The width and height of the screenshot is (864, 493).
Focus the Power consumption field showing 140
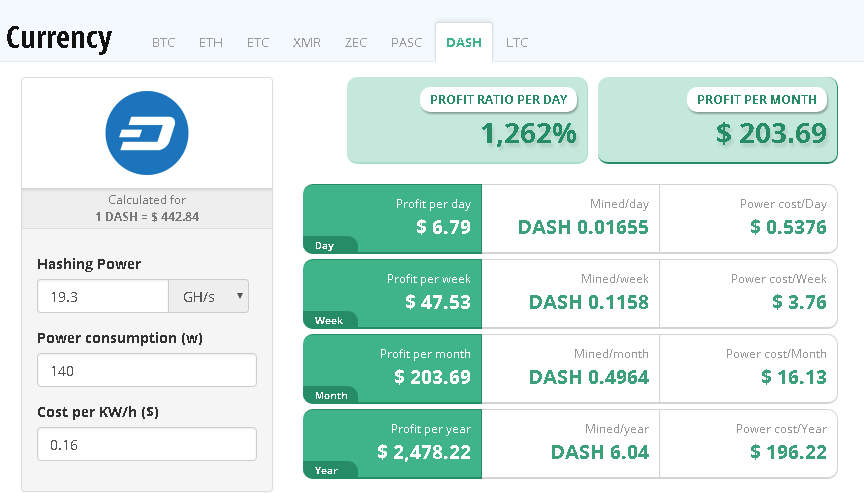click(x=147, y=370)
